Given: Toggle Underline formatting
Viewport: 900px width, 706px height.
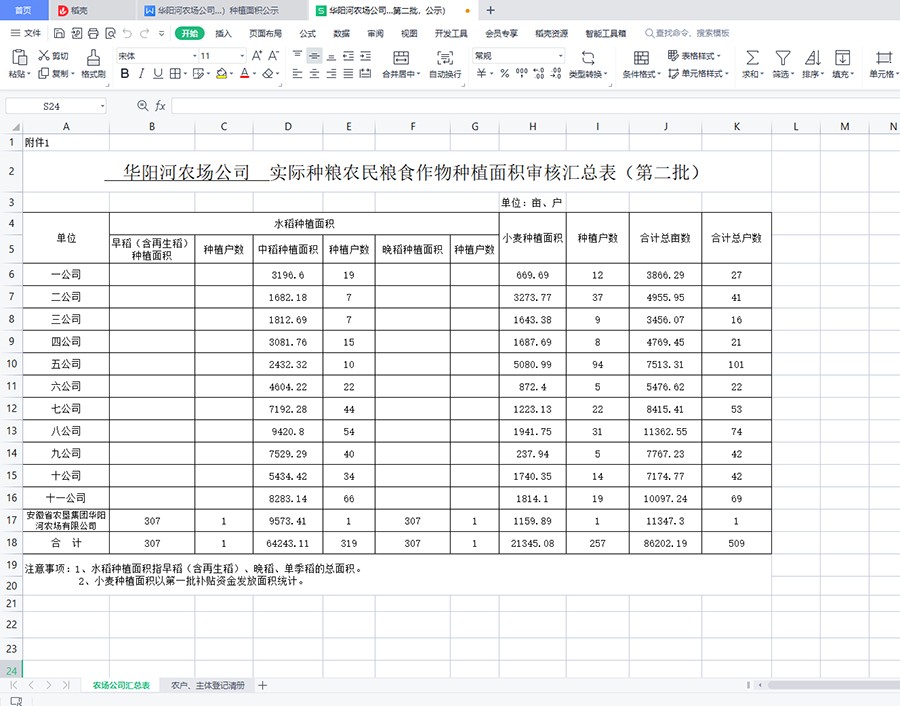Looking at the screenshot, I should [158, 74].
